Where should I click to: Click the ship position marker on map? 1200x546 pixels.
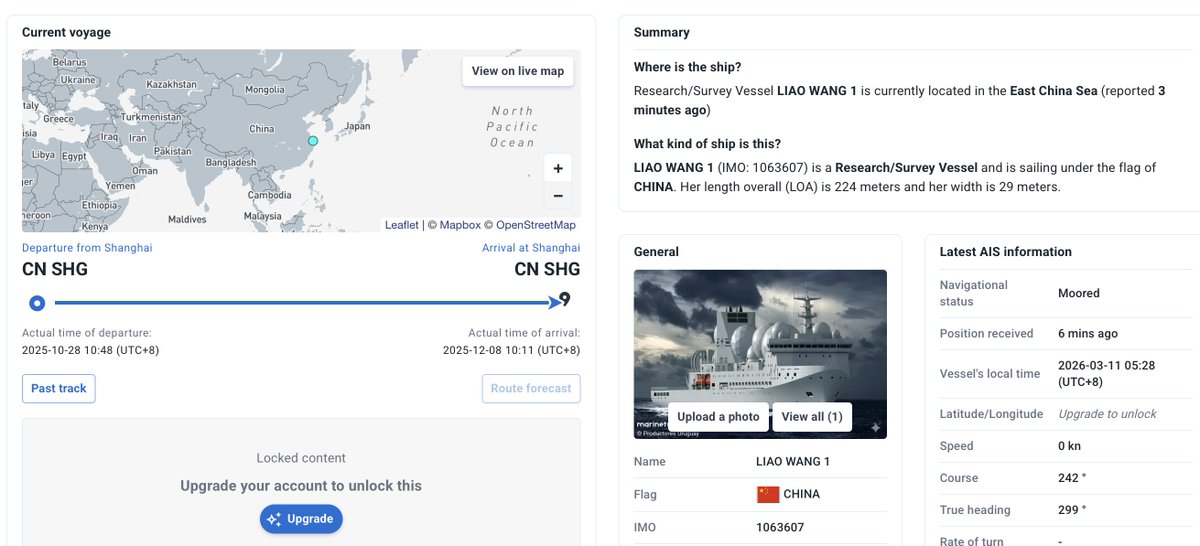click(313, 141)
